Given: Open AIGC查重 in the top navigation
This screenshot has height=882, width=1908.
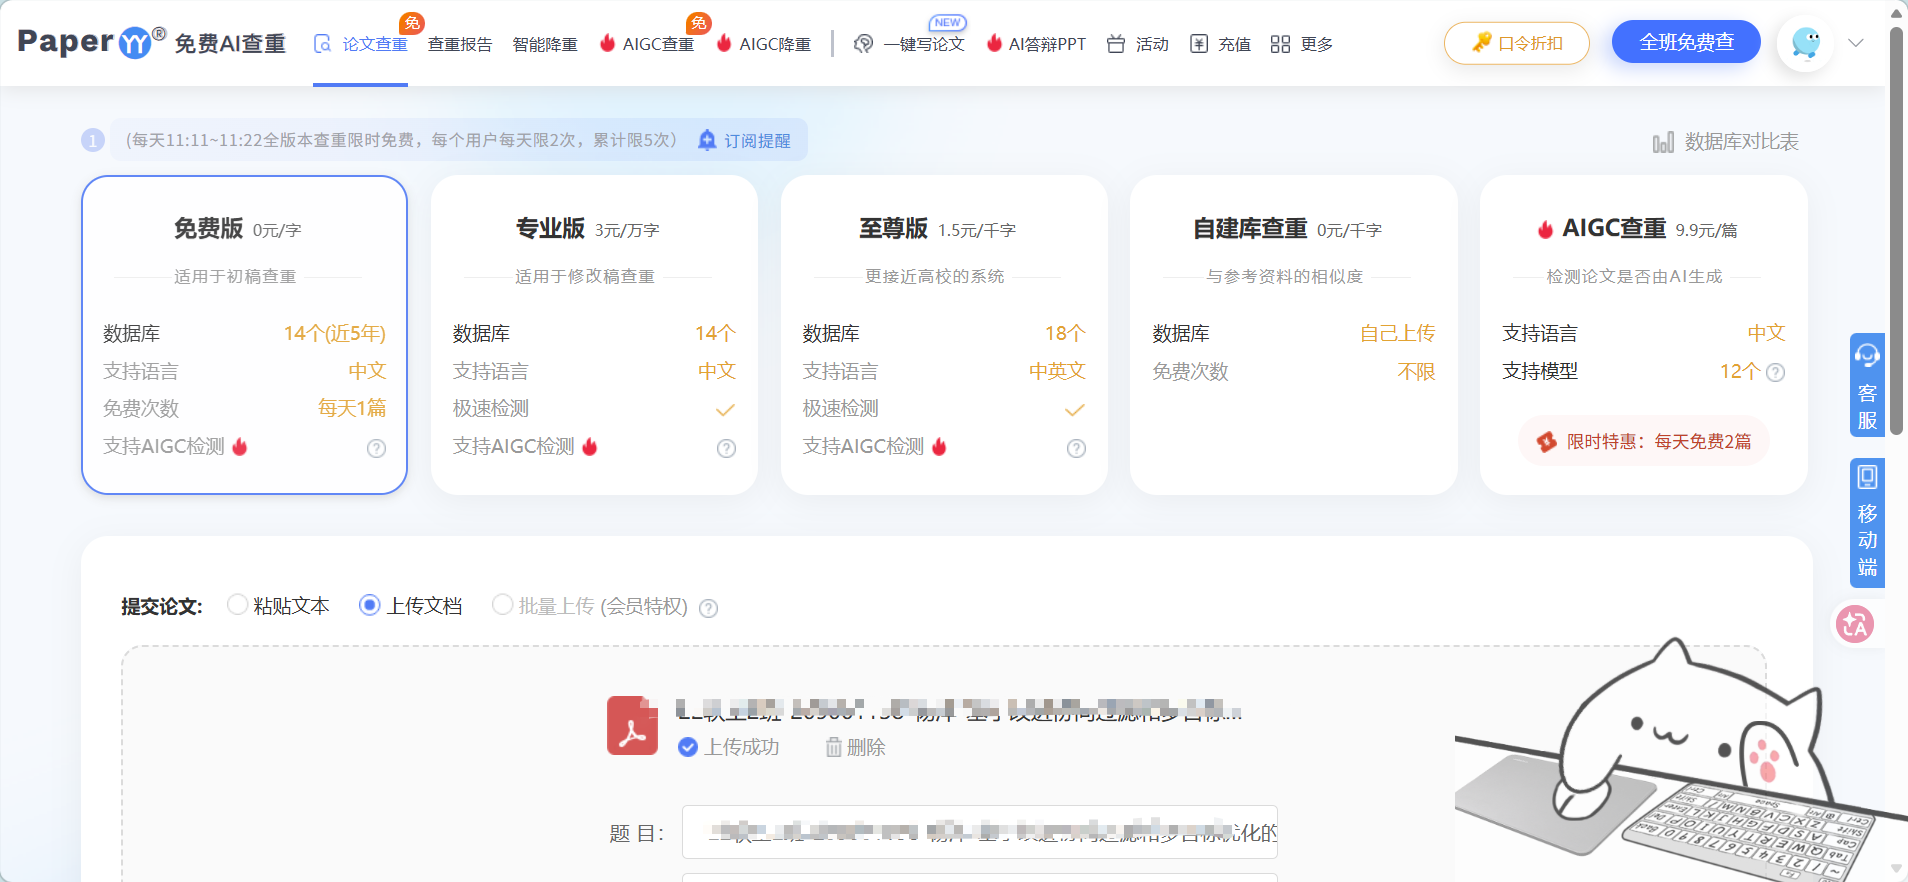Looking at the screenshot, I should (647, 44).
